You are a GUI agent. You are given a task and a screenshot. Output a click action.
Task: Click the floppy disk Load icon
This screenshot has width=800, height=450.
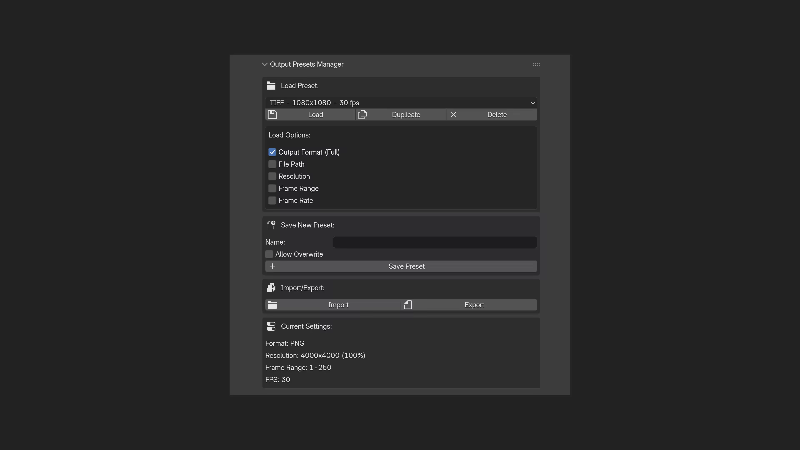coord(272,115)
